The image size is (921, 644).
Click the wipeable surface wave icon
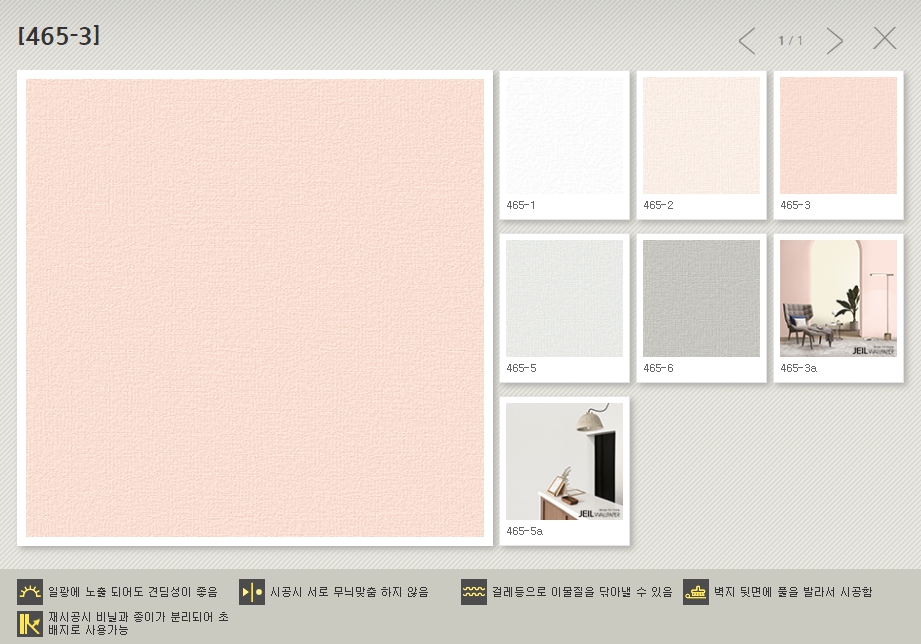474,592
